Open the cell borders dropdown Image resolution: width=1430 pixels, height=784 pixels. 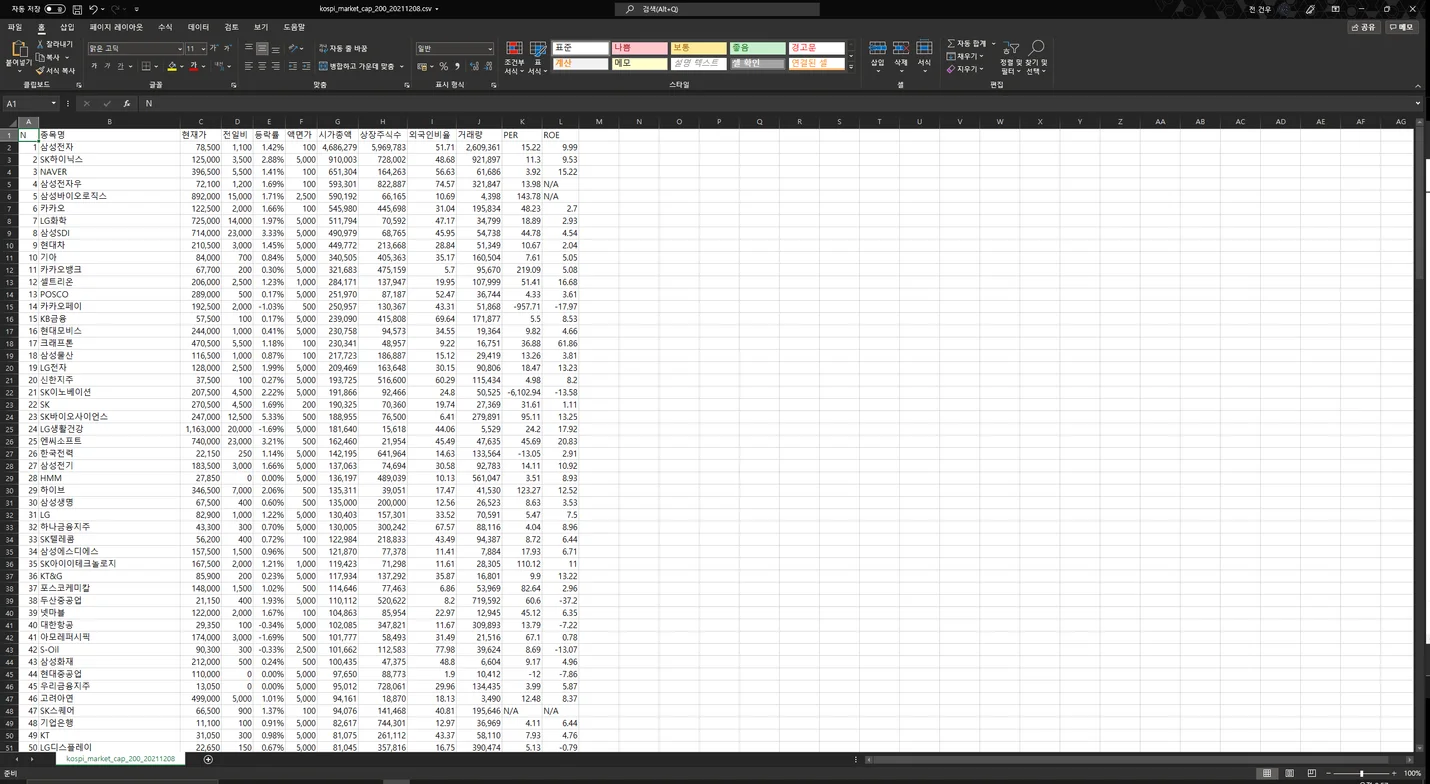(x=158, y=67)
